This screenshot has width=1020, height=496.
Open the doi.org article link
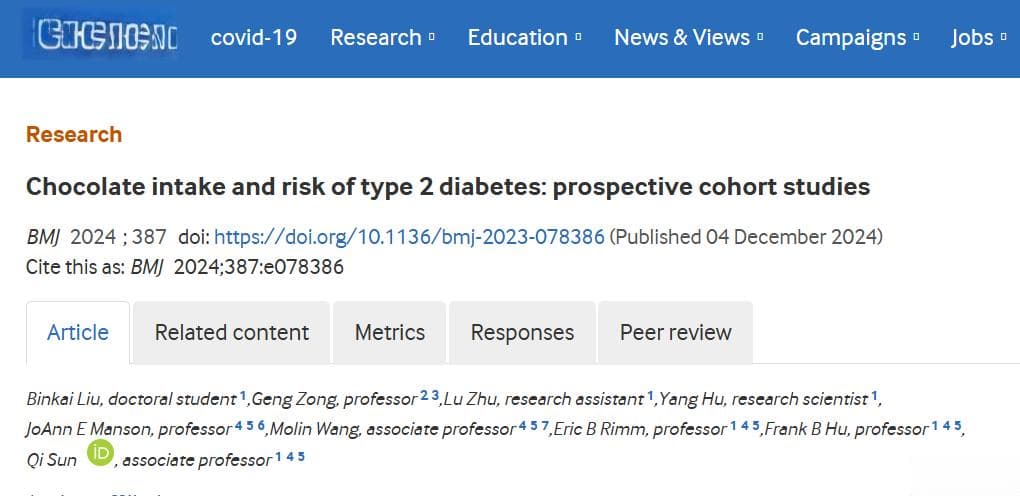tap(409, 237)
